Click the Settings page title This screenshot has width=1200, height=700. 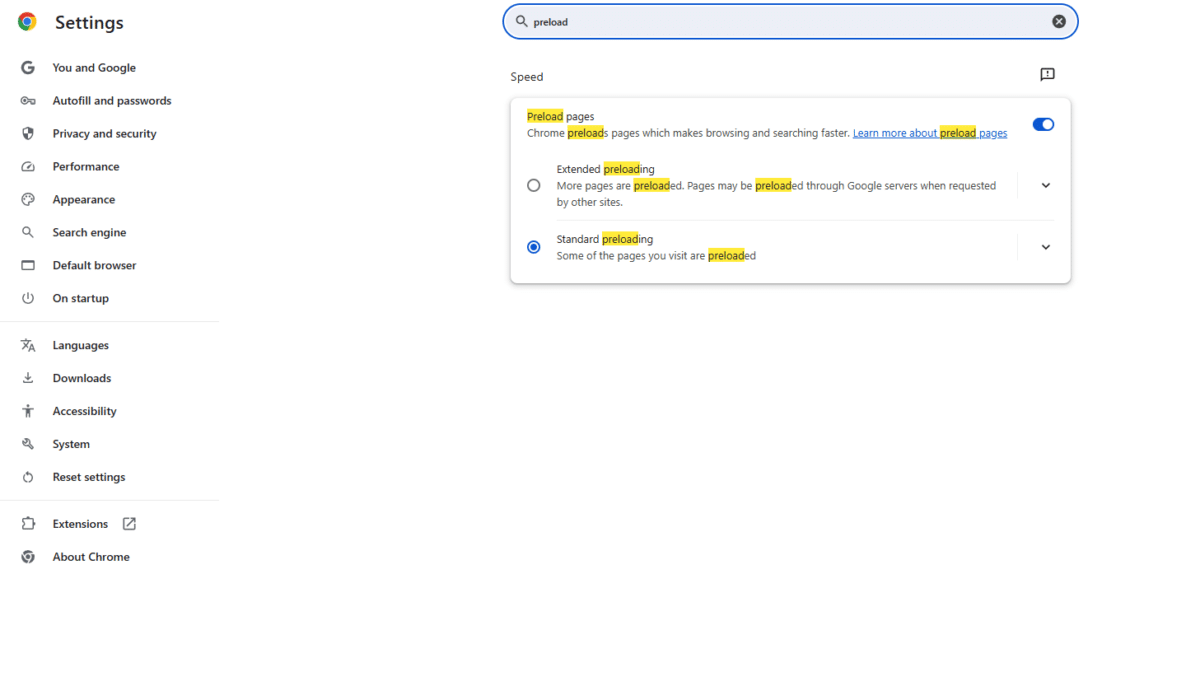[89, 22]
